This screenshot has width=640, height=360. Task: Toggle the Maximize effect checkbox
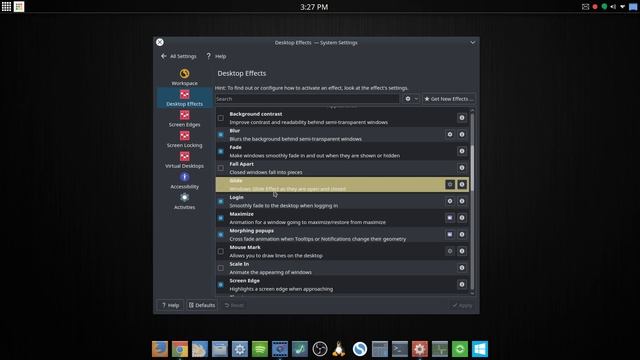point(221,218)
